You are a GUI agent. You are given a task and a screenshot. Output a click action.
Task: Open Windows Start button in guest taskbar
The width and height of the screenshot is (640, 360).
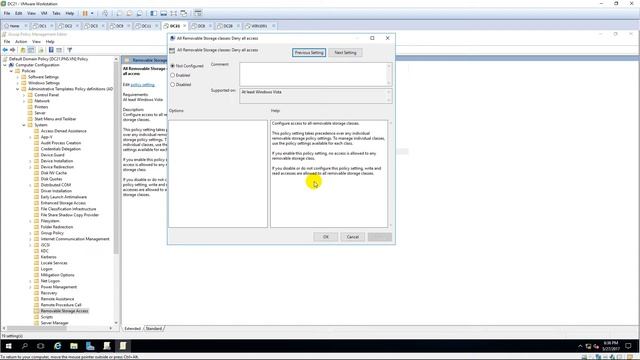click(8, 346)
